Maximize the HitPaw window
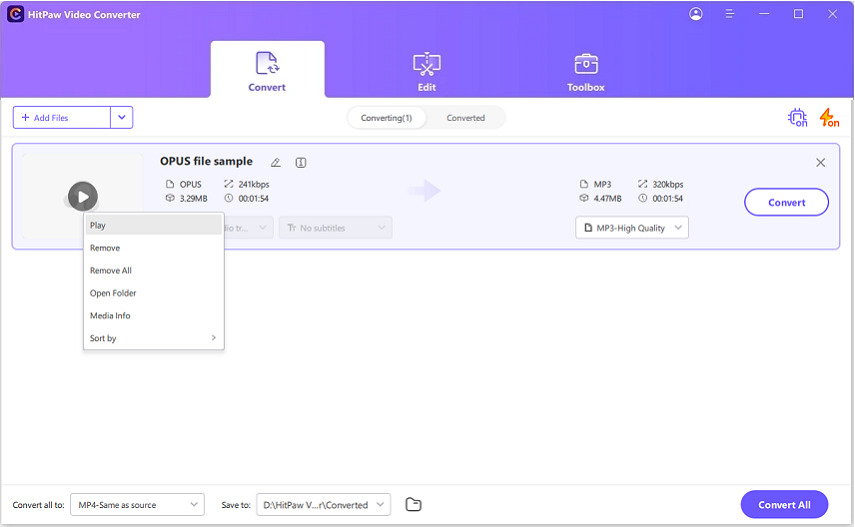Viewport: 855px width, 527px height. tap(798, 14)
